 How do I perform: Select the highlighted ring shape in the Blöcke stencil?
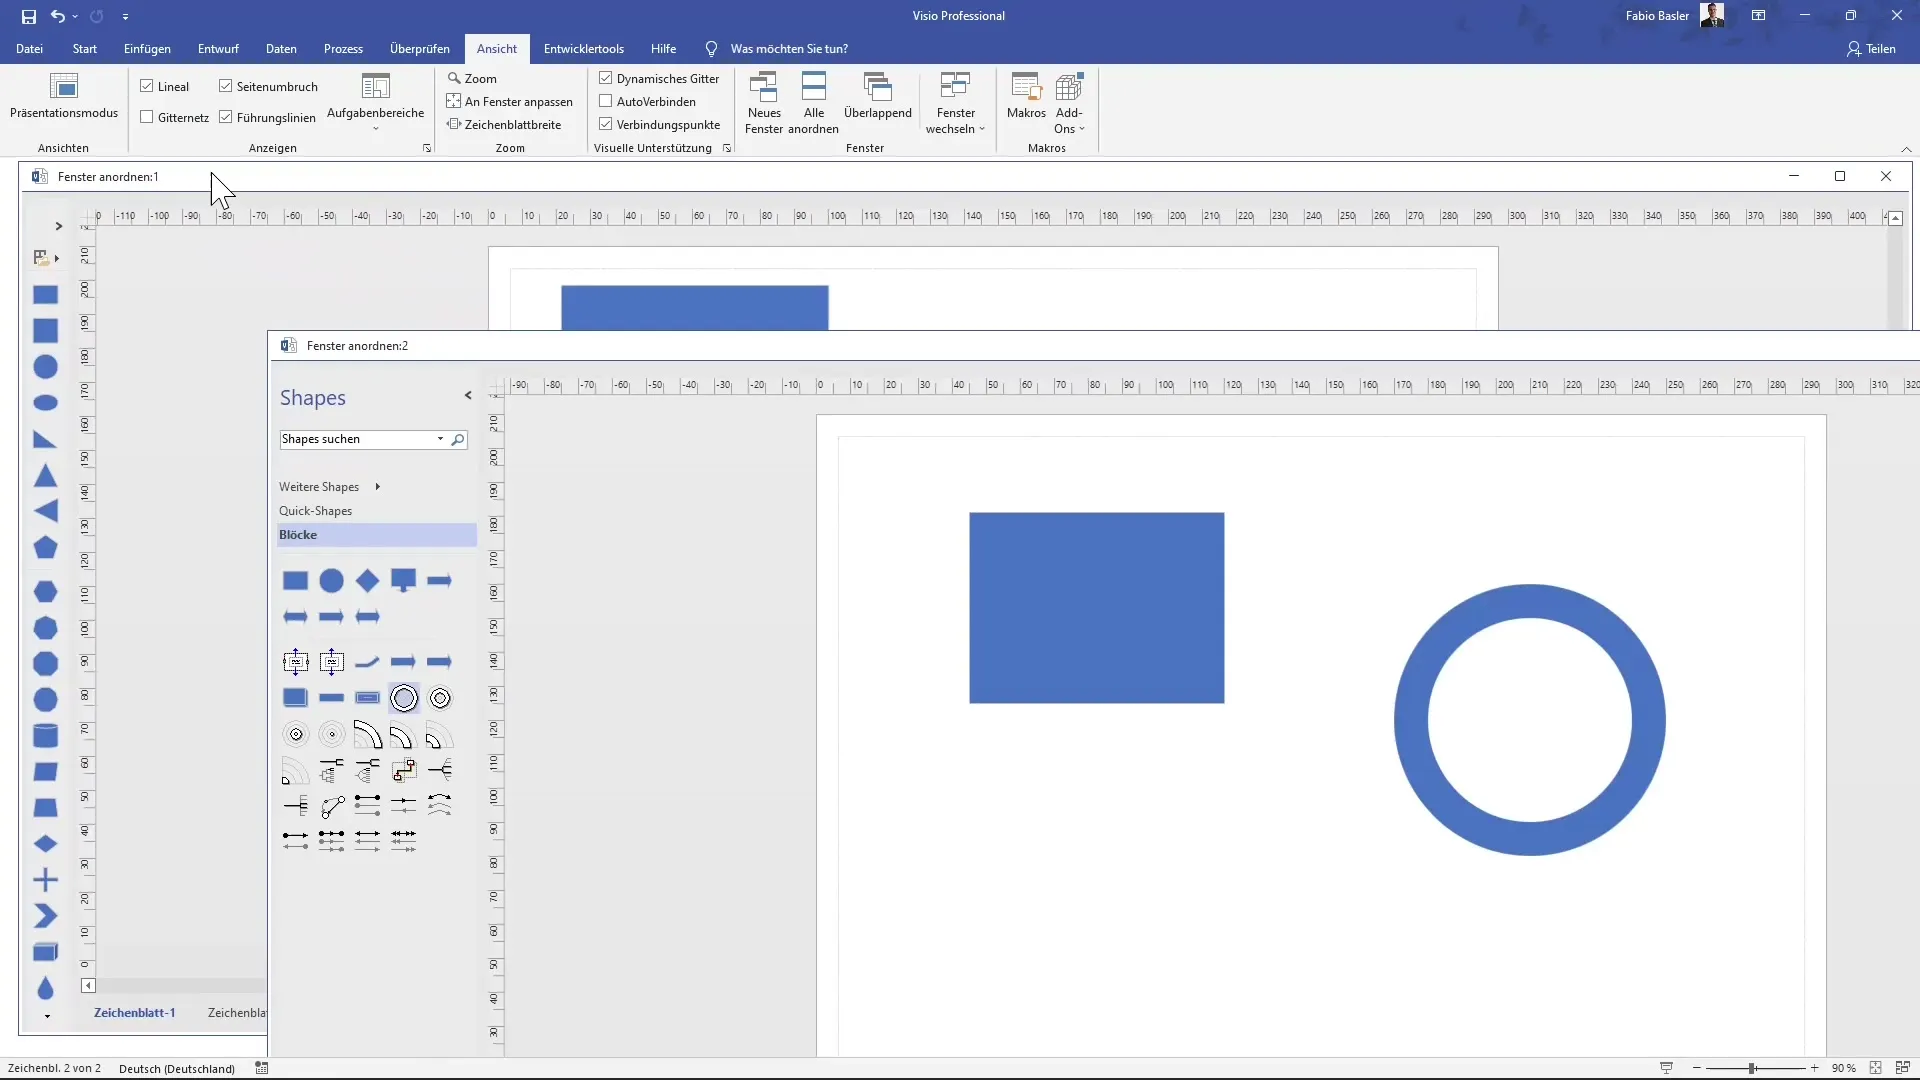click(x=404, y=698)
